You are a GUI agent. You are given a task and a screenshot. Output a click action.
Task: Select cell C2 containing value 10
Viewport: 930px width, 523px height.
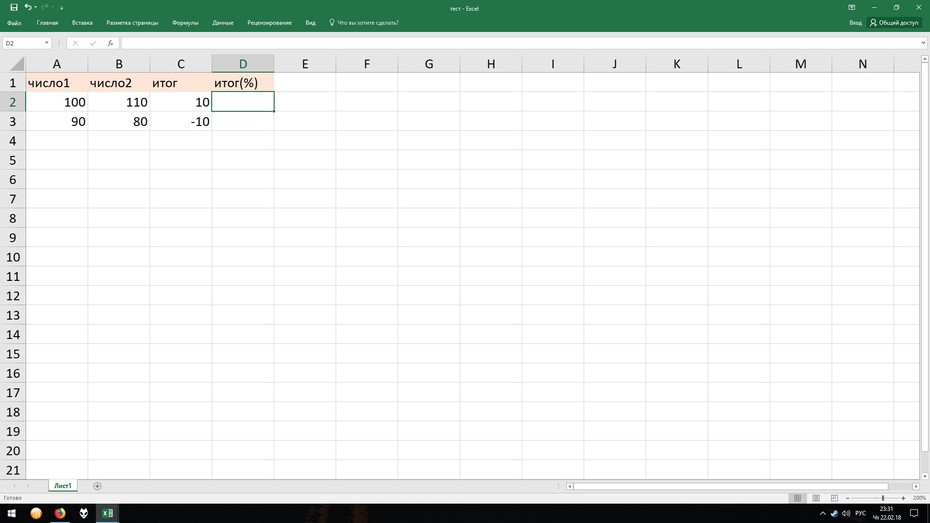pos(181,102)
